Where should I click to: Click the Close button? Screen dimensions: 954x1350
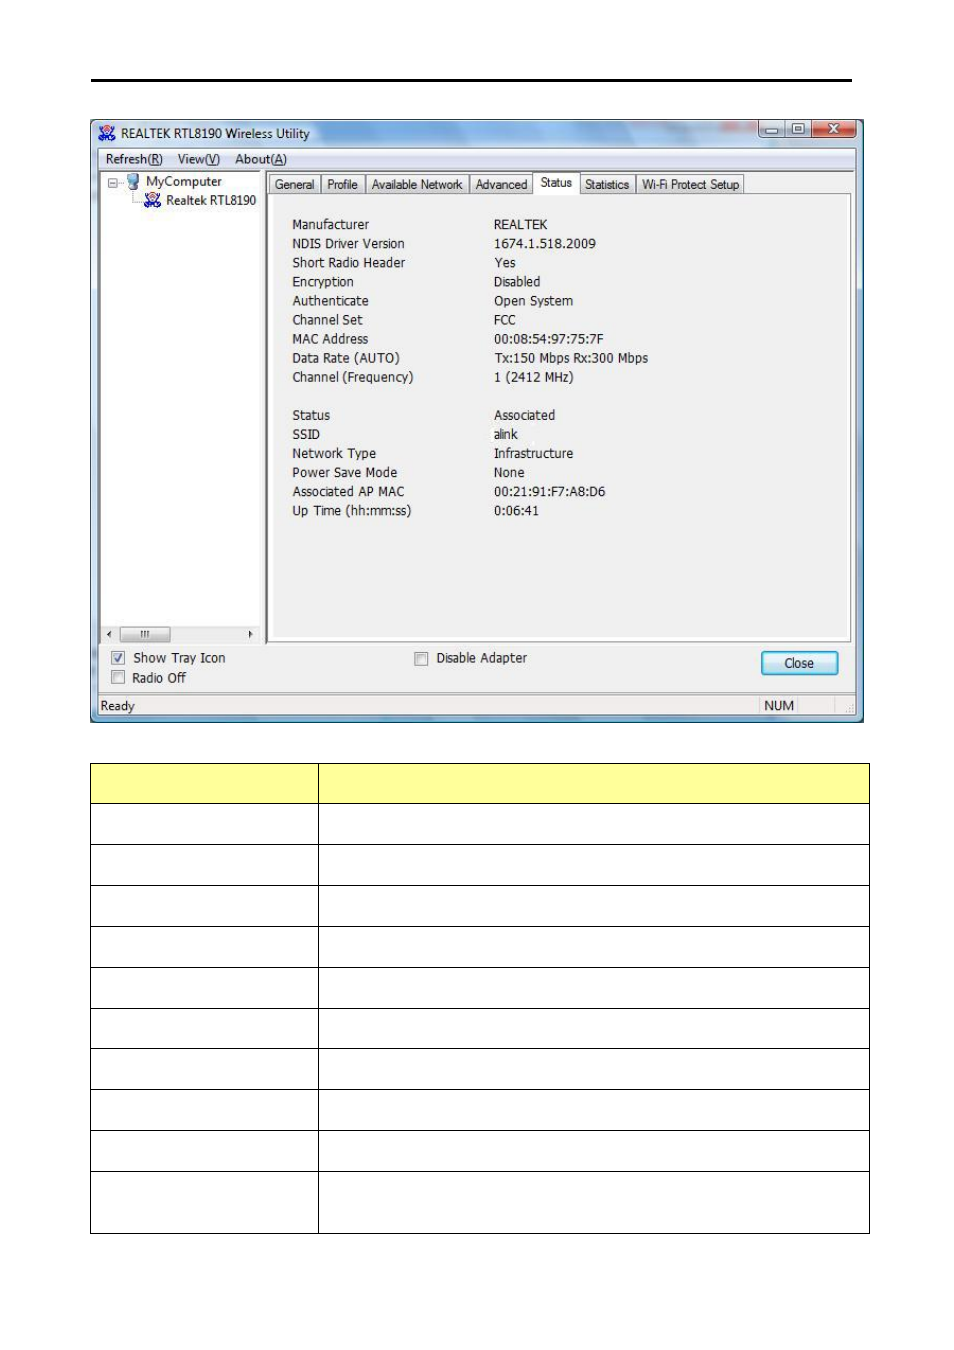point(799,663)
